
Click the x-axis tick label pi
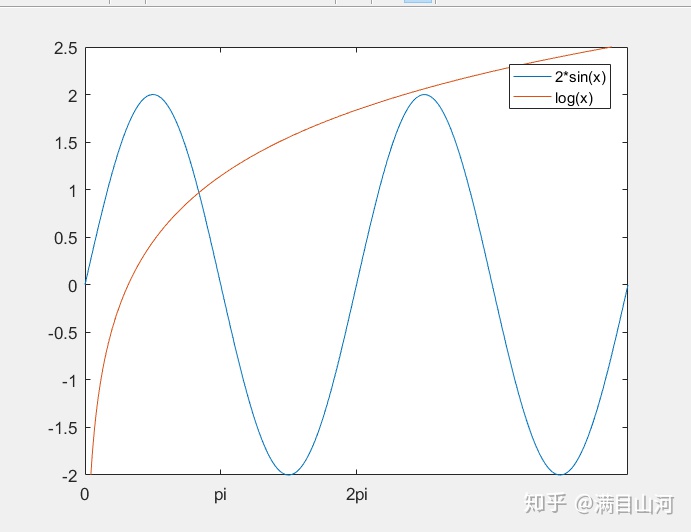pyautogui.click(x=220, y=495)
